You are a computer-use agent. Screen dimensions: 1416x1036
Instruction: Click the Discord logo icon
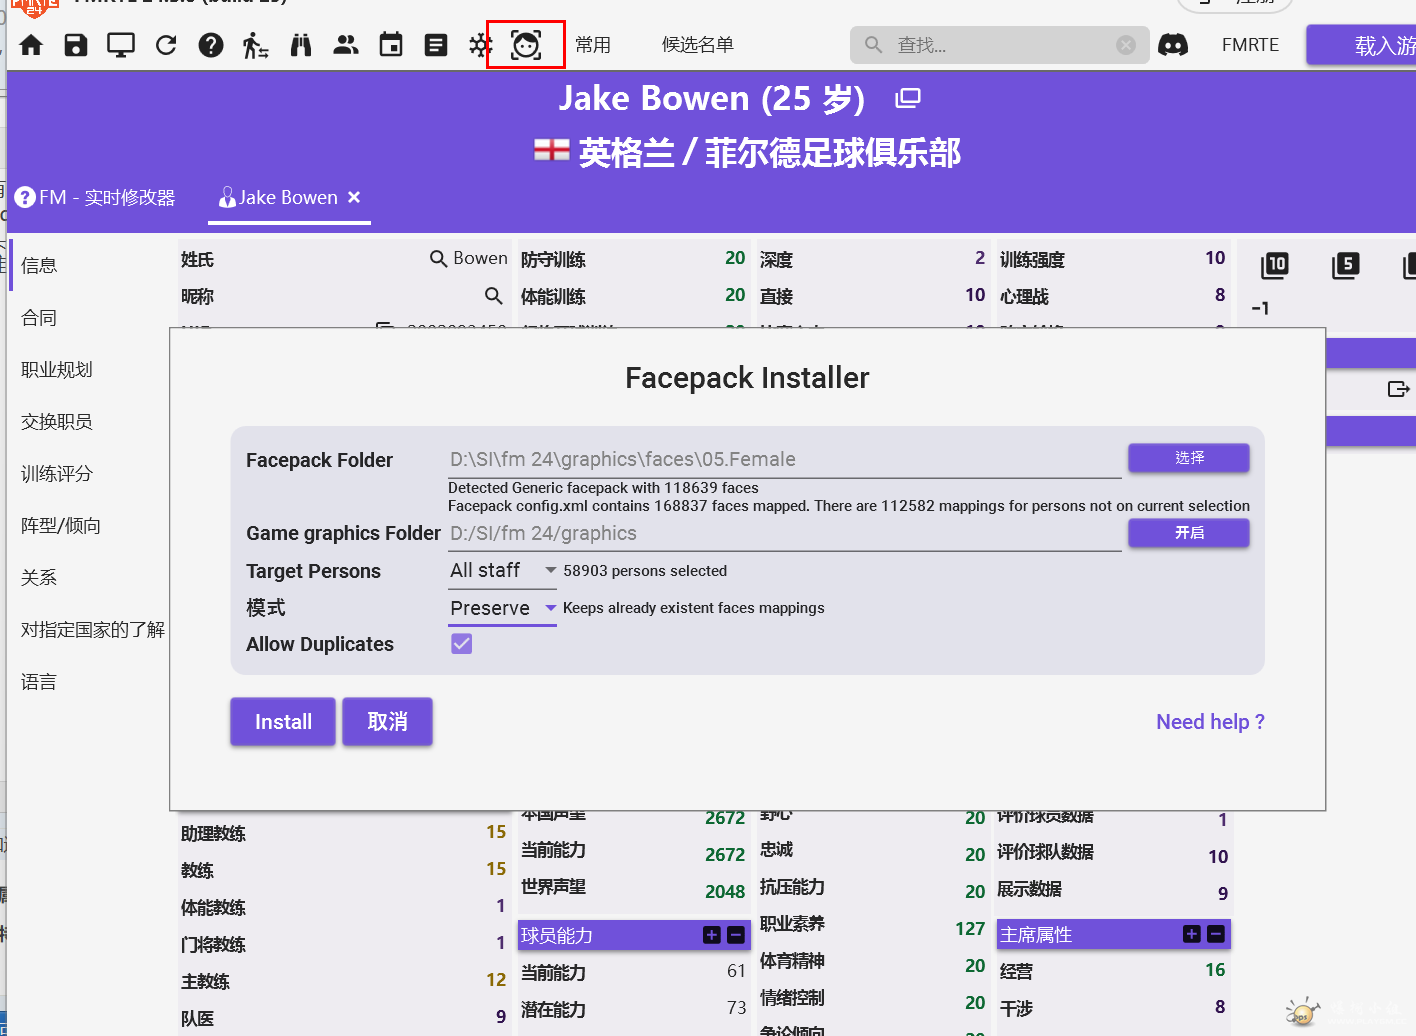(1173, 45)
